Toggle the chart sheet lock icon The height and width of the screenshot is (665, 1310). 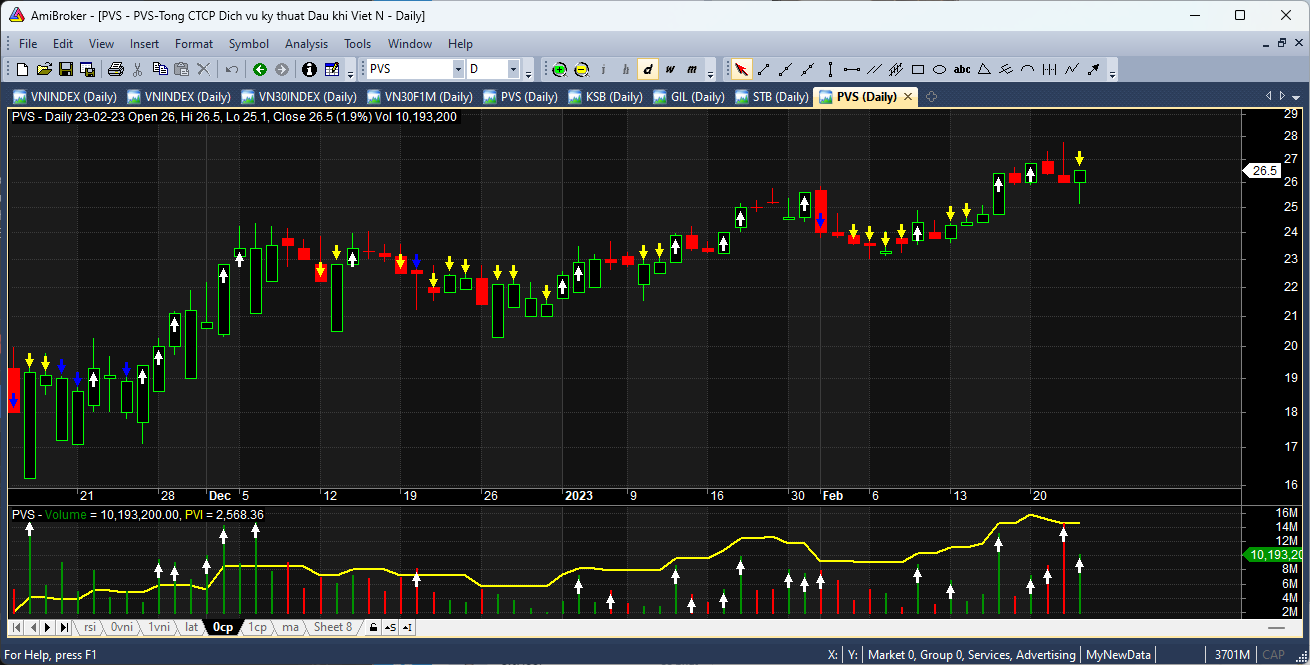pyautogui.click(x=373, y=627)
